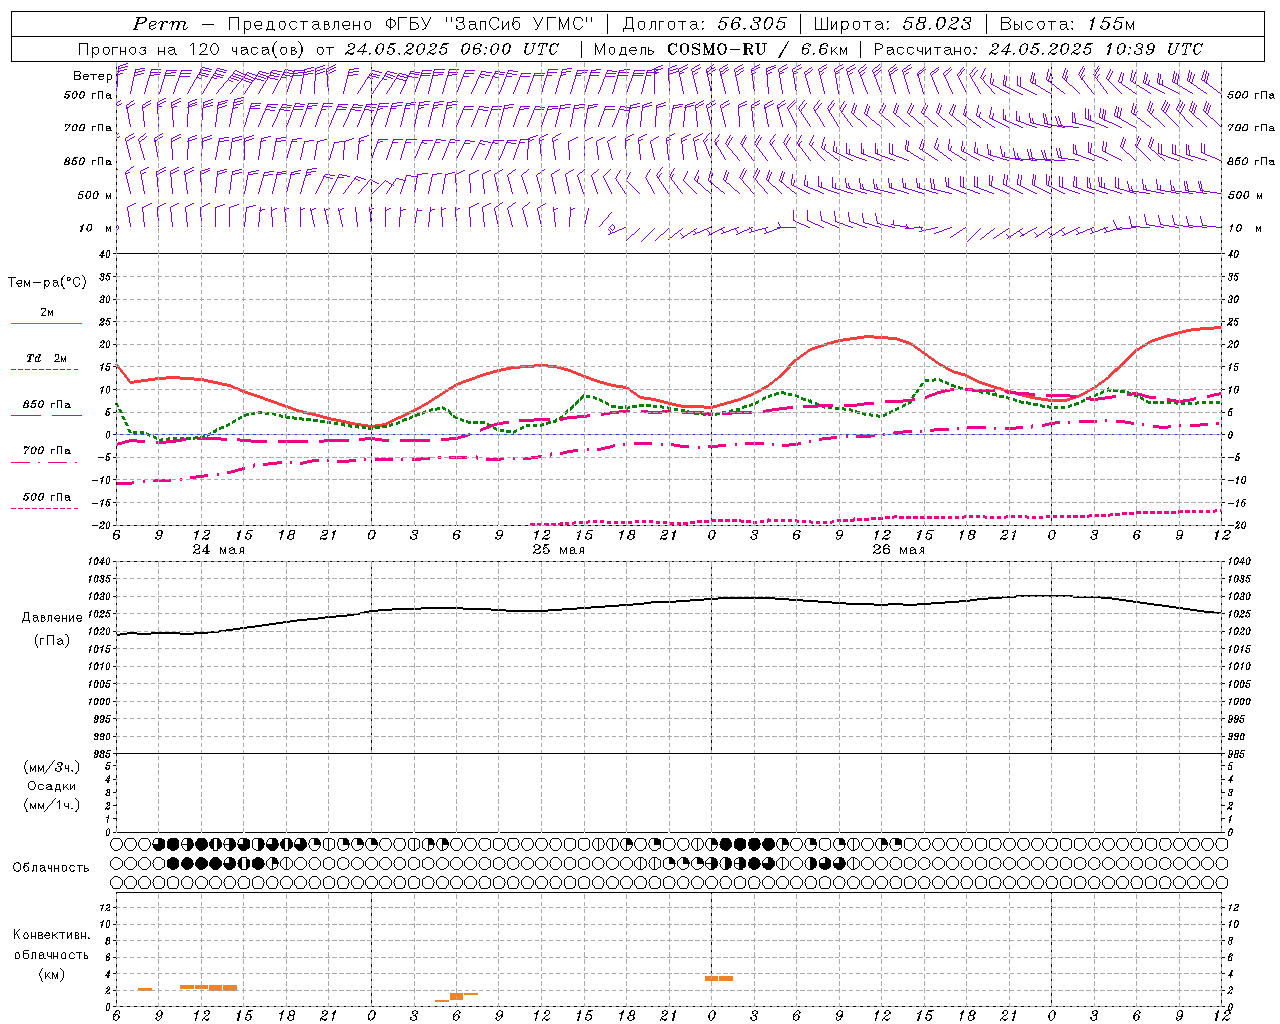Click the "25 мая" date label
The image size is (1280, 1024).
[559, 550]
